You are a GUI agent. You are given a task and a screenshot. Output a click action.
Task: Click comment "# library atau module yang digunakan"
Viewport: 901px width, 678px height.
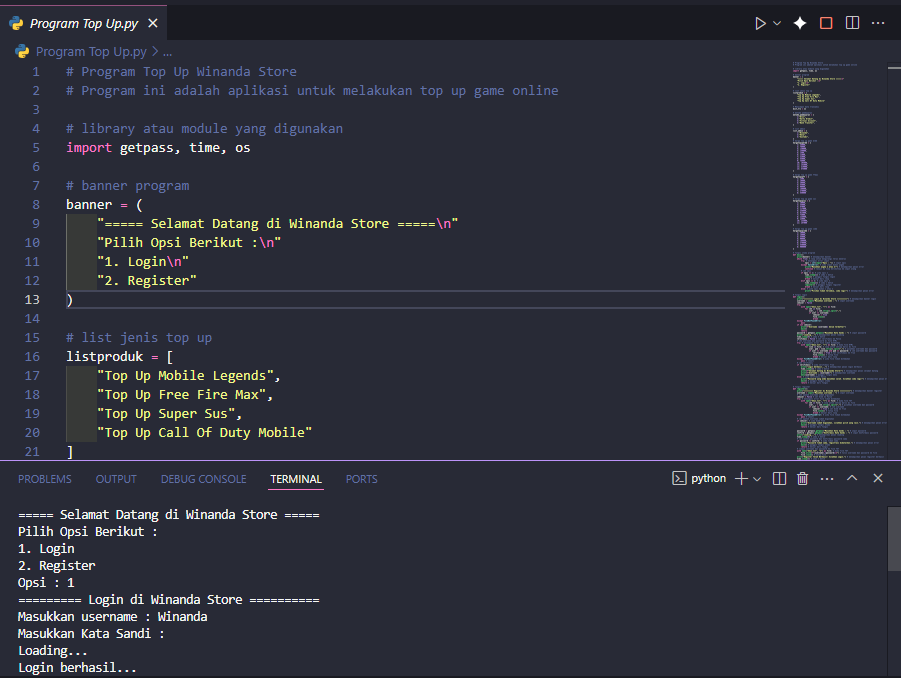click(205, 129)
